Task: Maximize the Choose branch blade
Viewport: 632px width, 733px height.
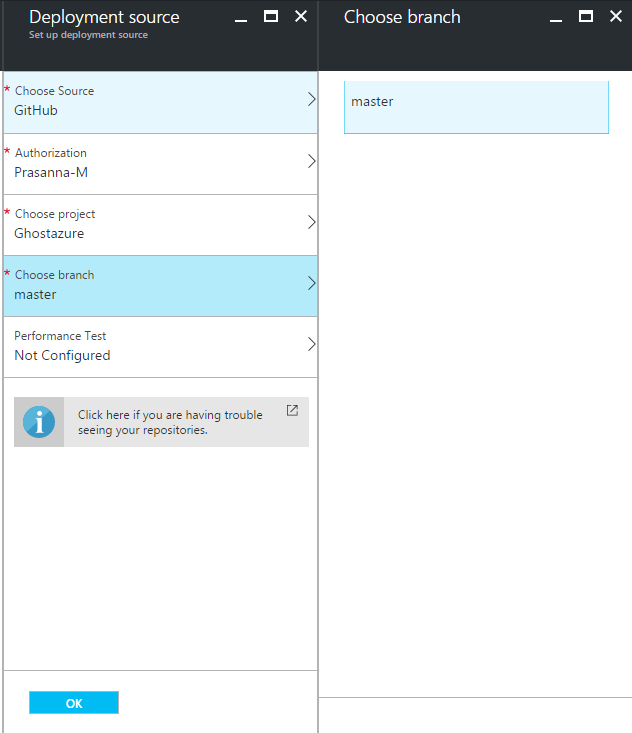Action: click(586, 17)
